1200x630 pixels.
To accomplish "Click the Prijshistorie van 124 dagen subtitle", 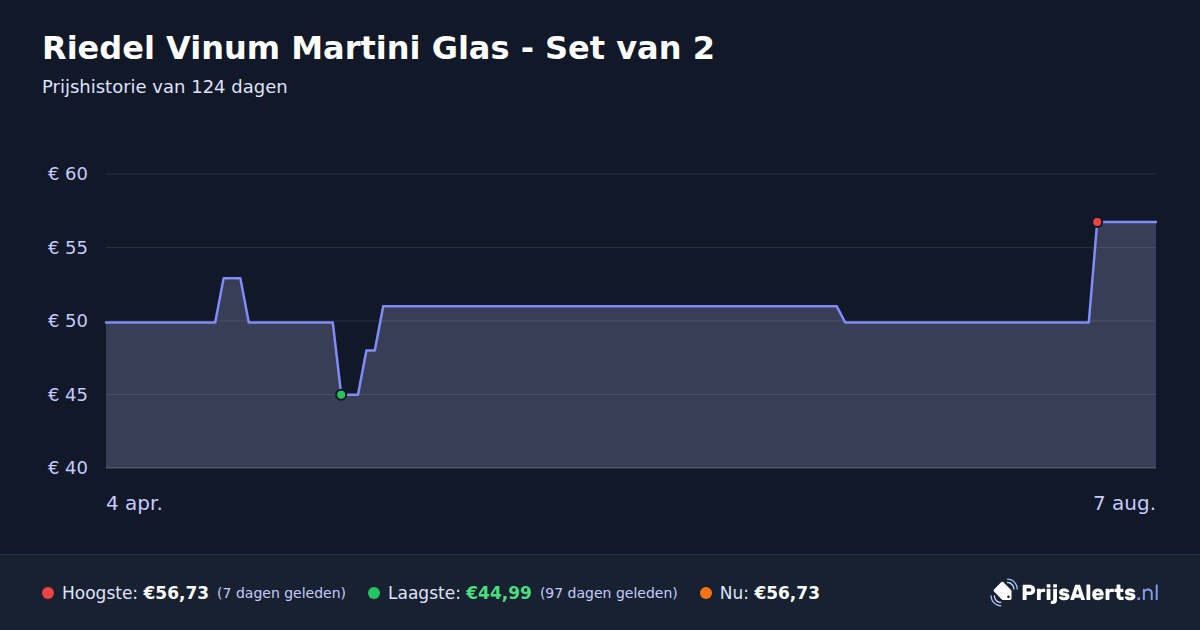I will (x=165, y=87).
